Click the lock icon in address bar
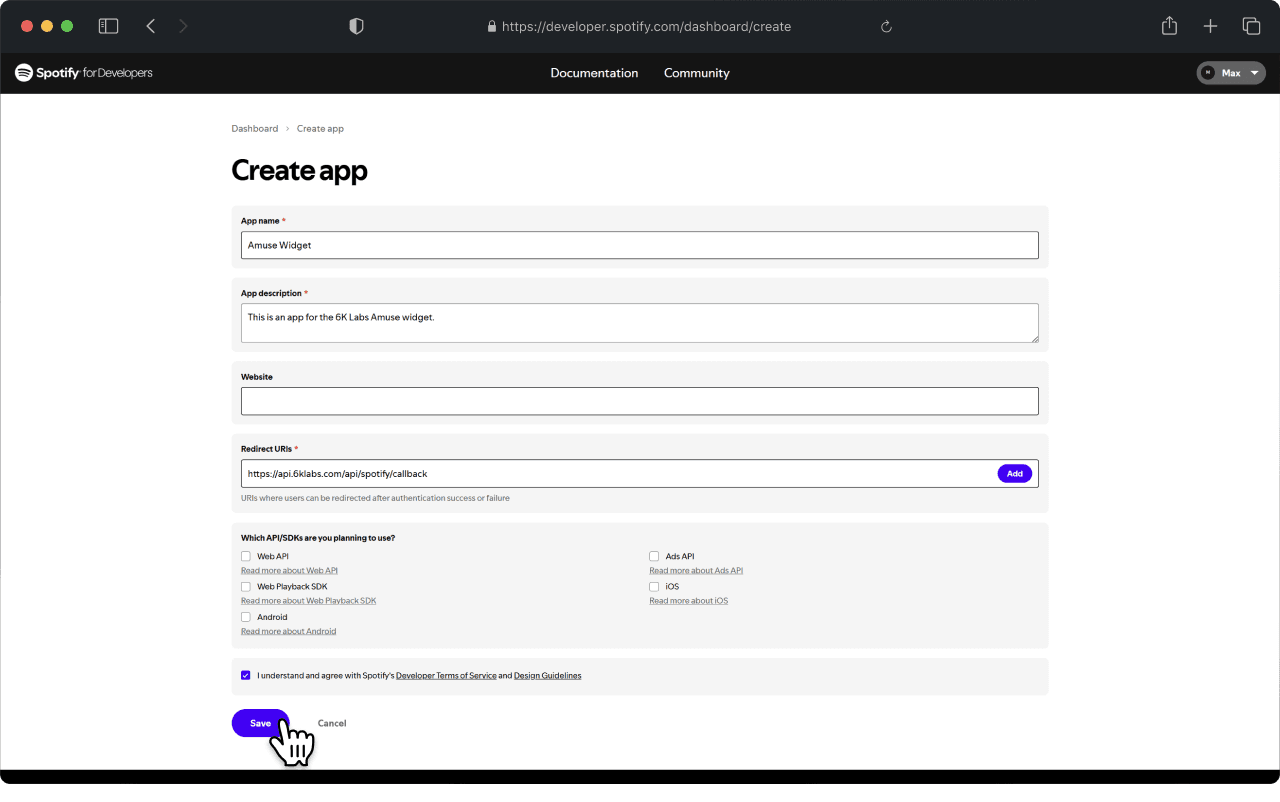 pyautogui.click(x=492, y=27)
